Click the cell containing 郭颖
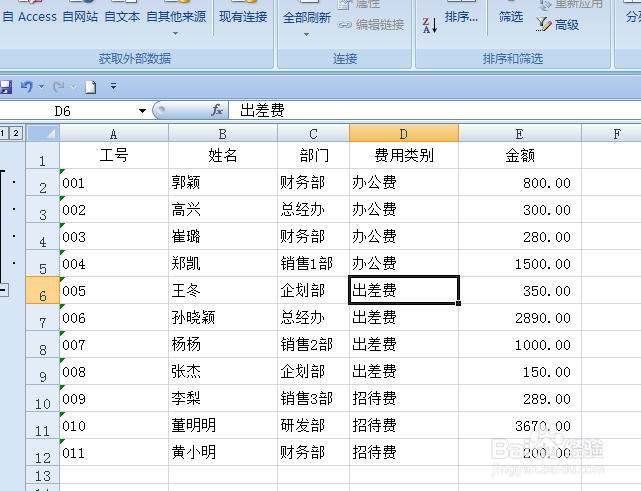The image size is (641, 491). click(222, 182)
